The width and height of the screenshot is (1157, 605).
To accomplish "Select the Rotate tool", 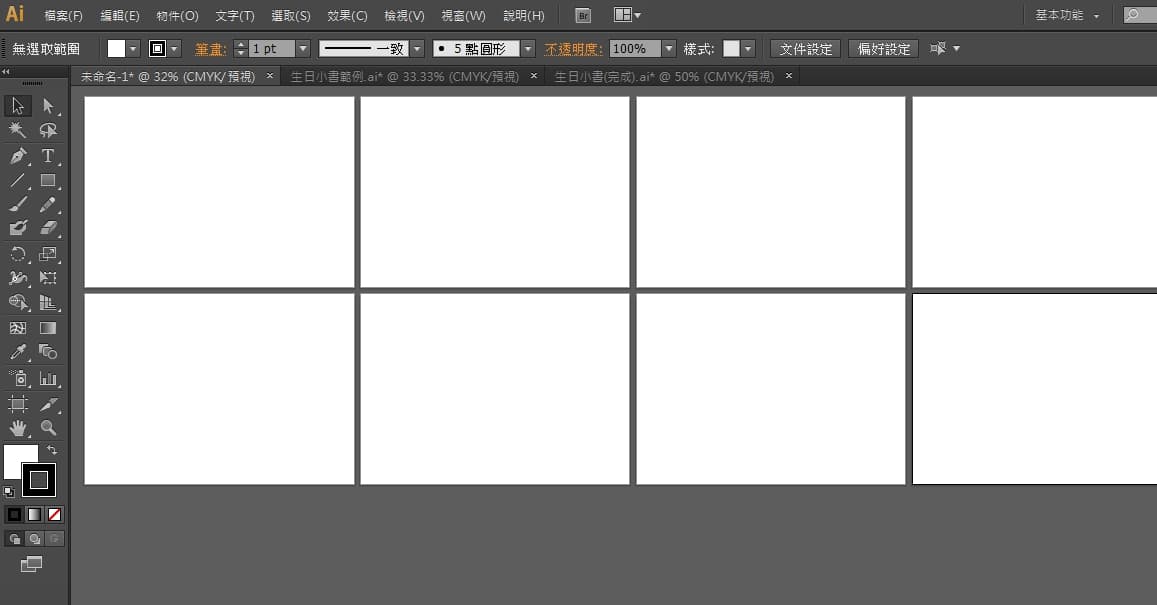I will pyautogui.click(x=18, y=255).
